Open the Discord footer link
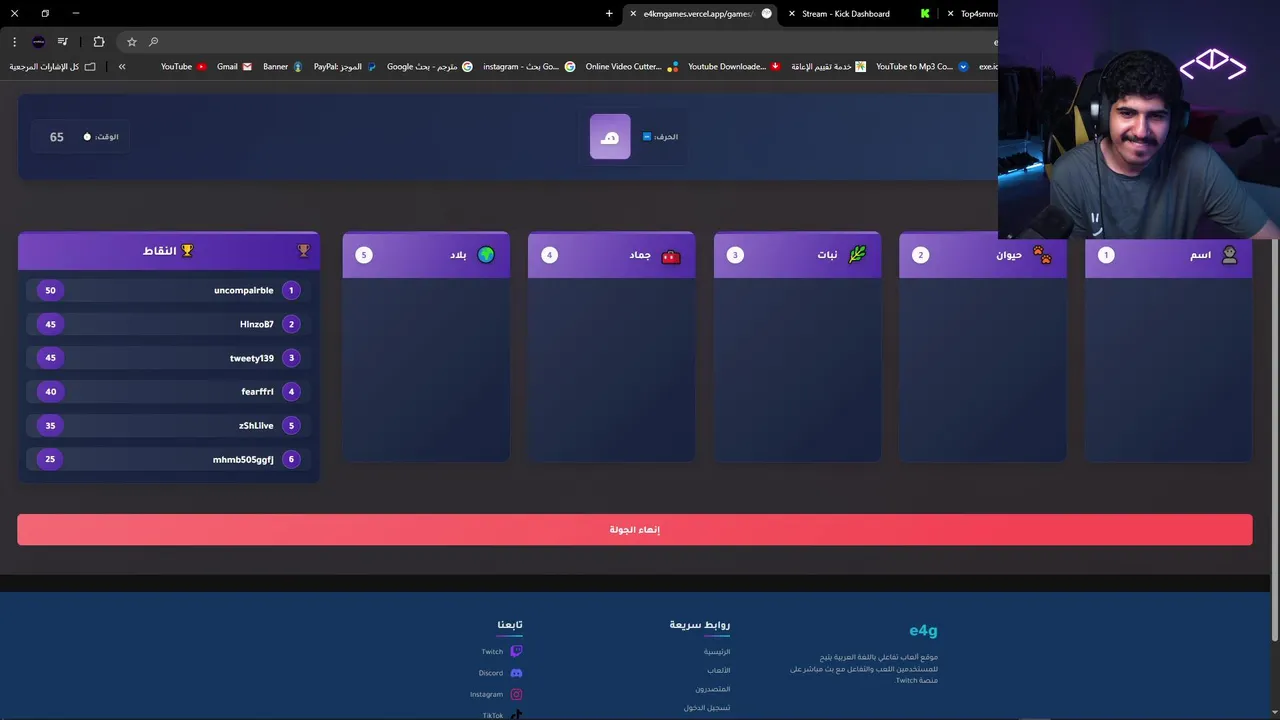This screenshot has width=1280, height=720. tap(491, 673)
